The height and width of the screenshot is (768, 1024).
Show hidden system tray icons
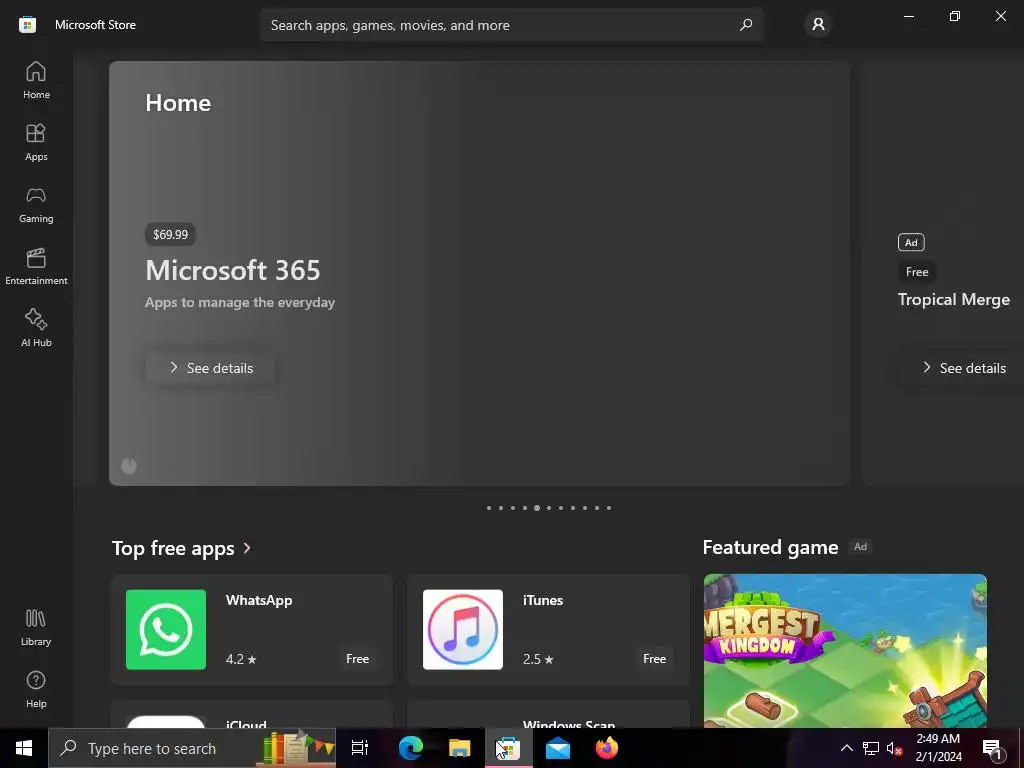click(x=846, y=748)
